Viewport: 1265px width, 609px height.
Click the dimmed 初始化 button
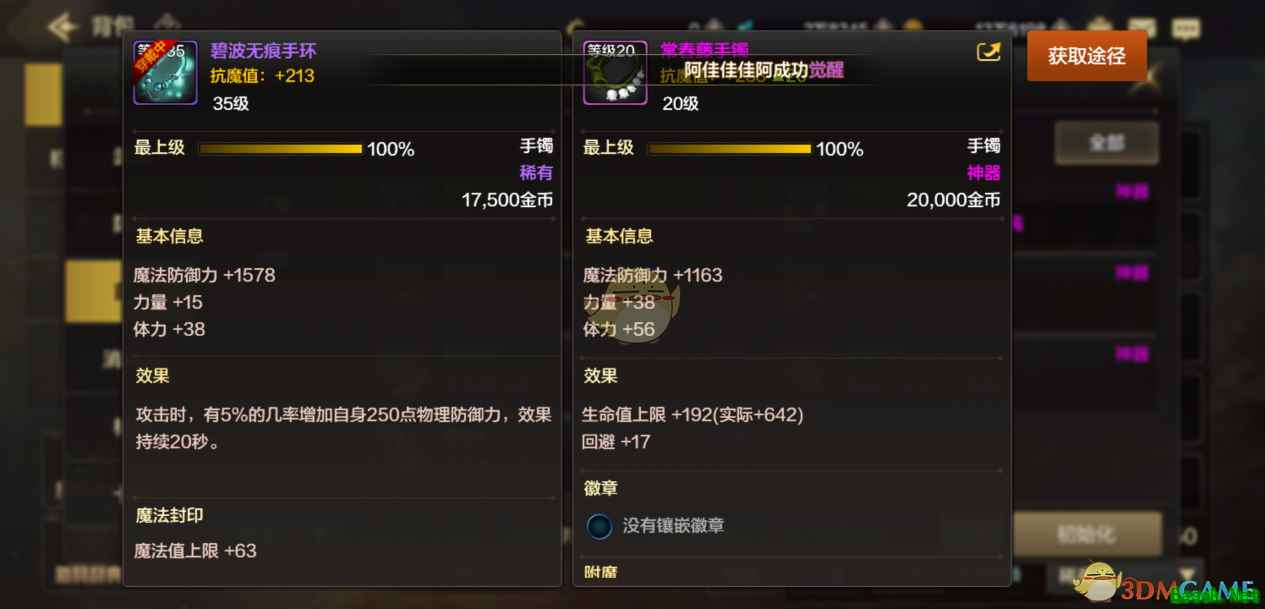pyautogui.click(x=1088, y=534)
